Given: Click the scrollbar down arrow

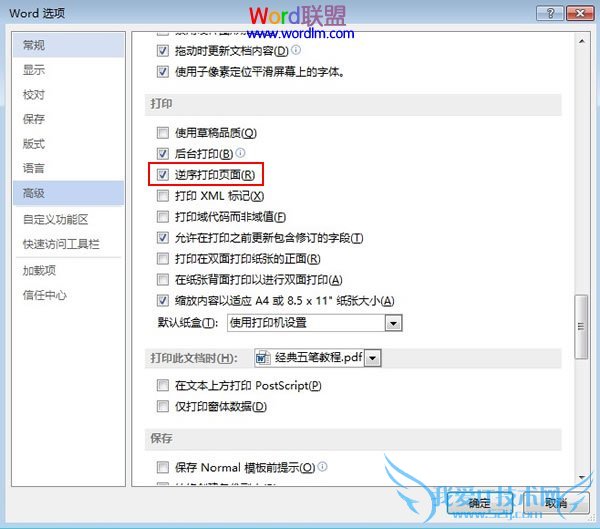Looking at the screenshot, I should (582, 477).
